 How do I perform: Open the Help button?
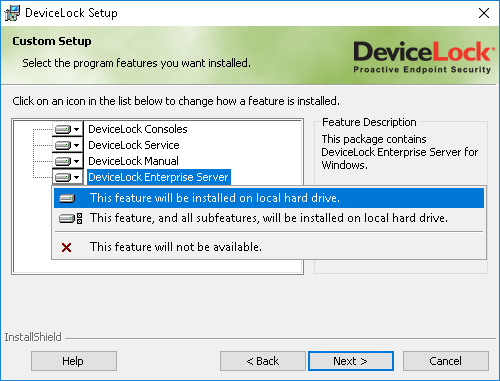pyautogui.click(x=74, y=361)
